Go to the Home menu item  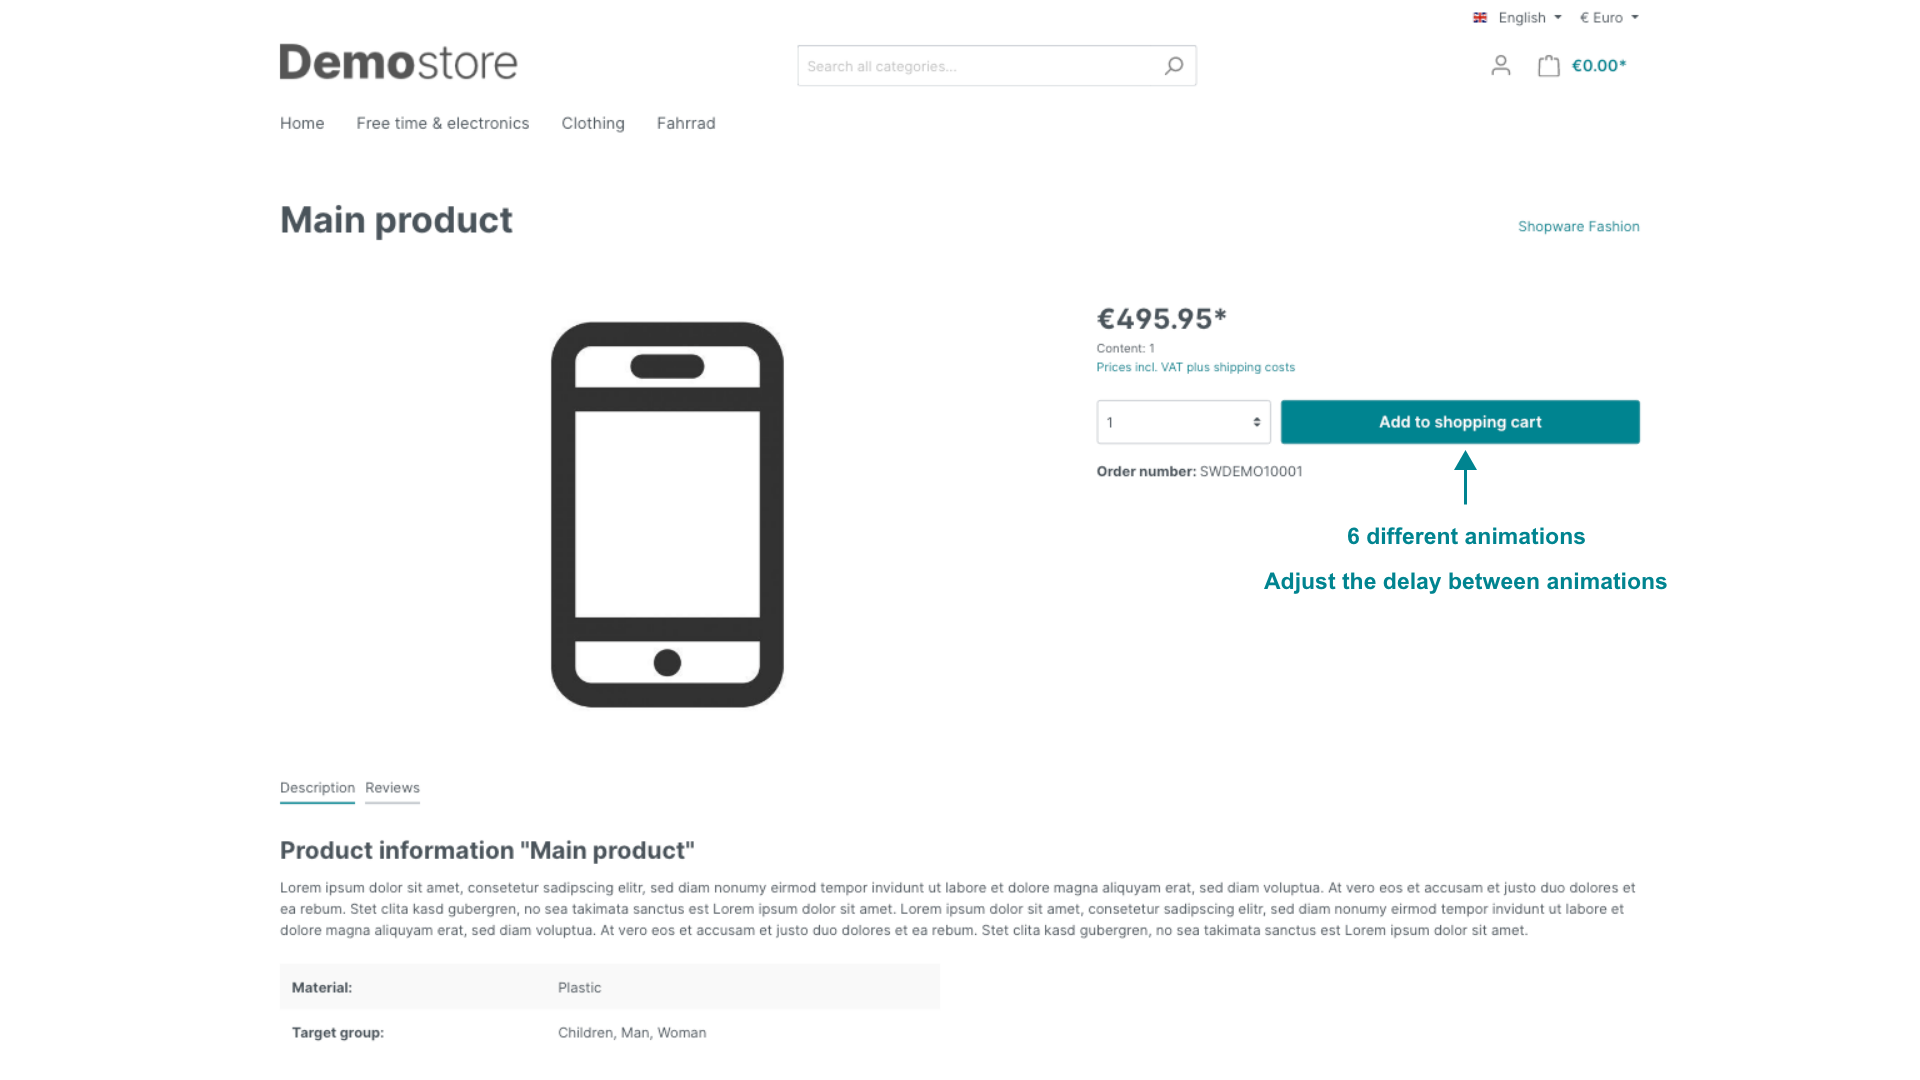click(x=302, y=123)
